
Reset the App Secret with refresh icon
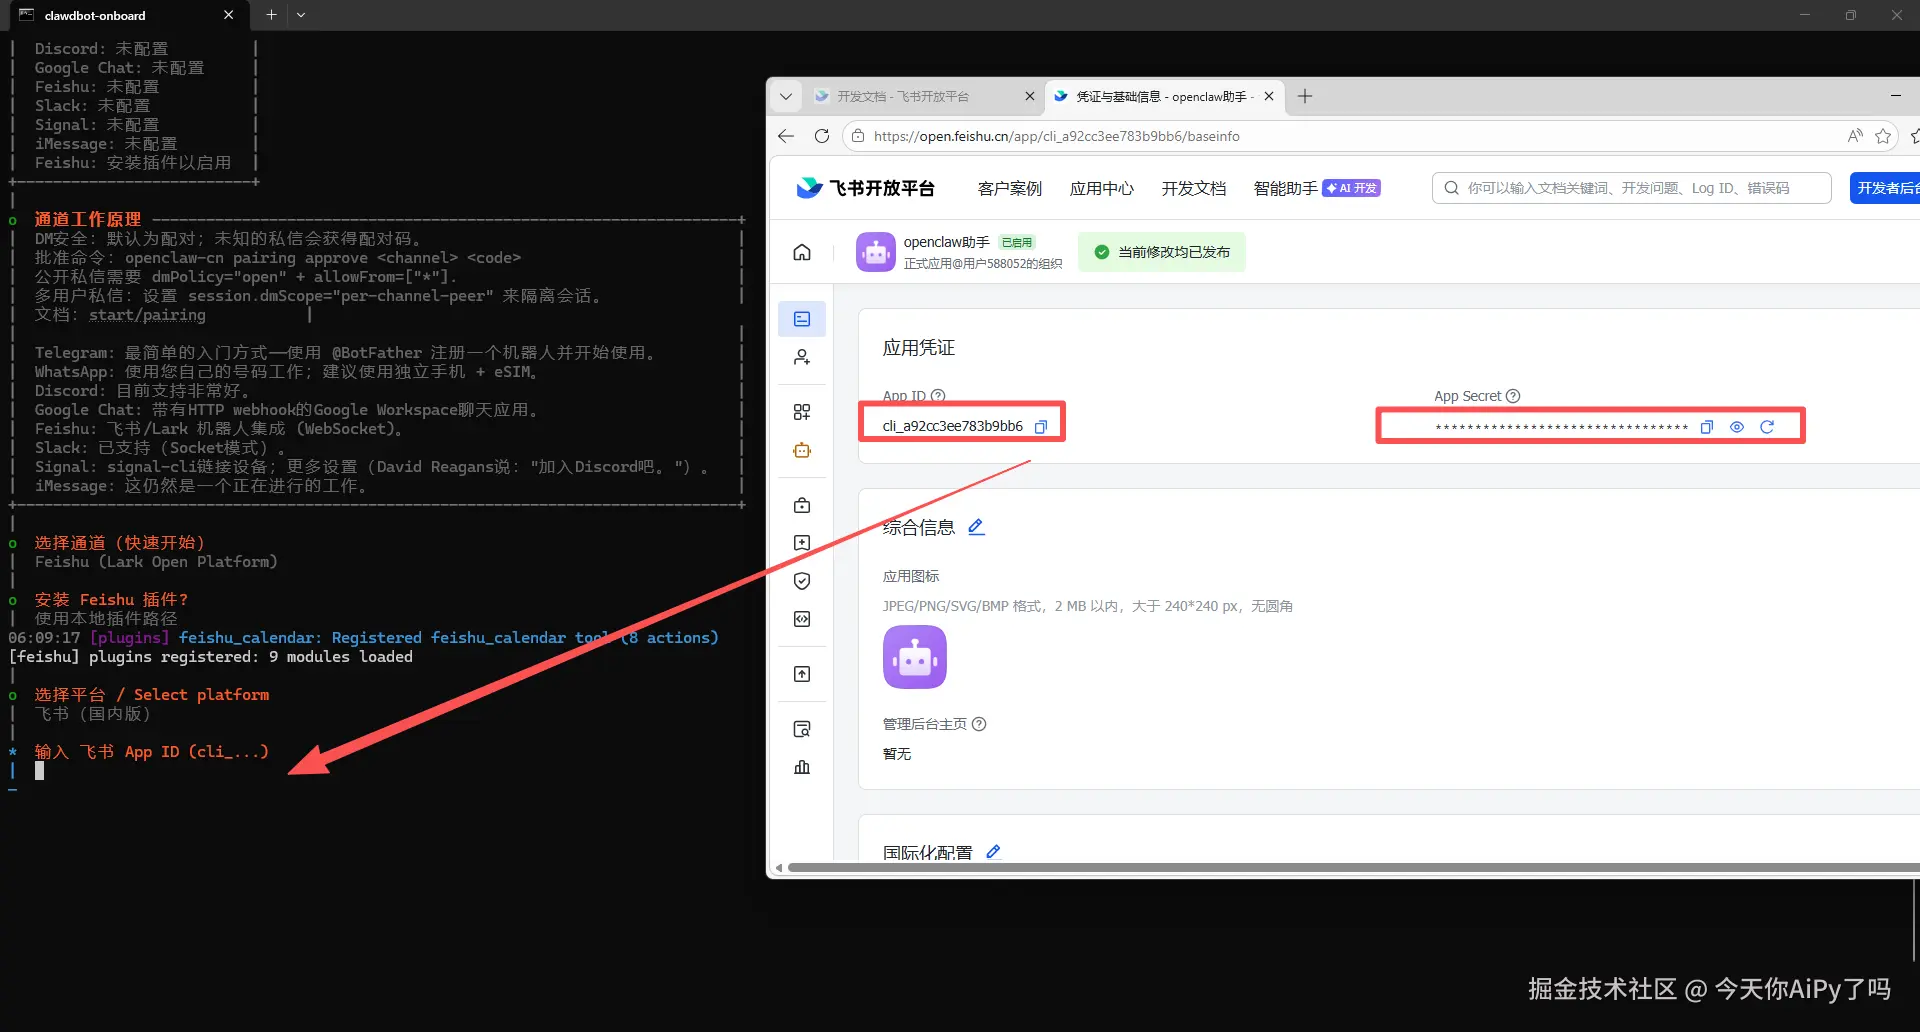(1767, 427)
